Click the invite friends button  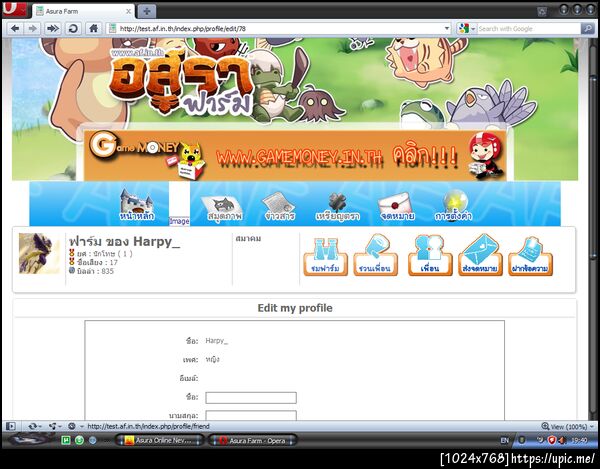[375, 255]
